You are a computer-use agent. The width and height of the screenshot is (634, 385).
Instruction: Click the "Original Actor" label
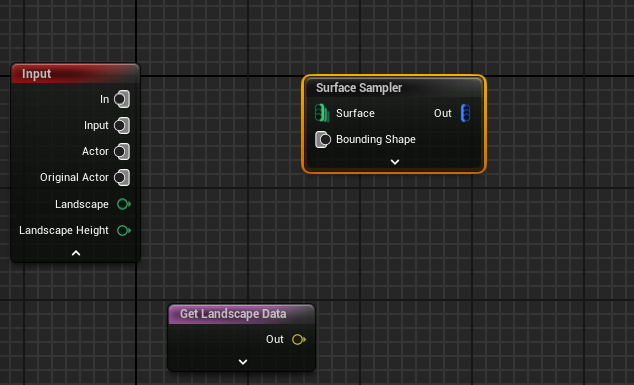click(74, 177)
